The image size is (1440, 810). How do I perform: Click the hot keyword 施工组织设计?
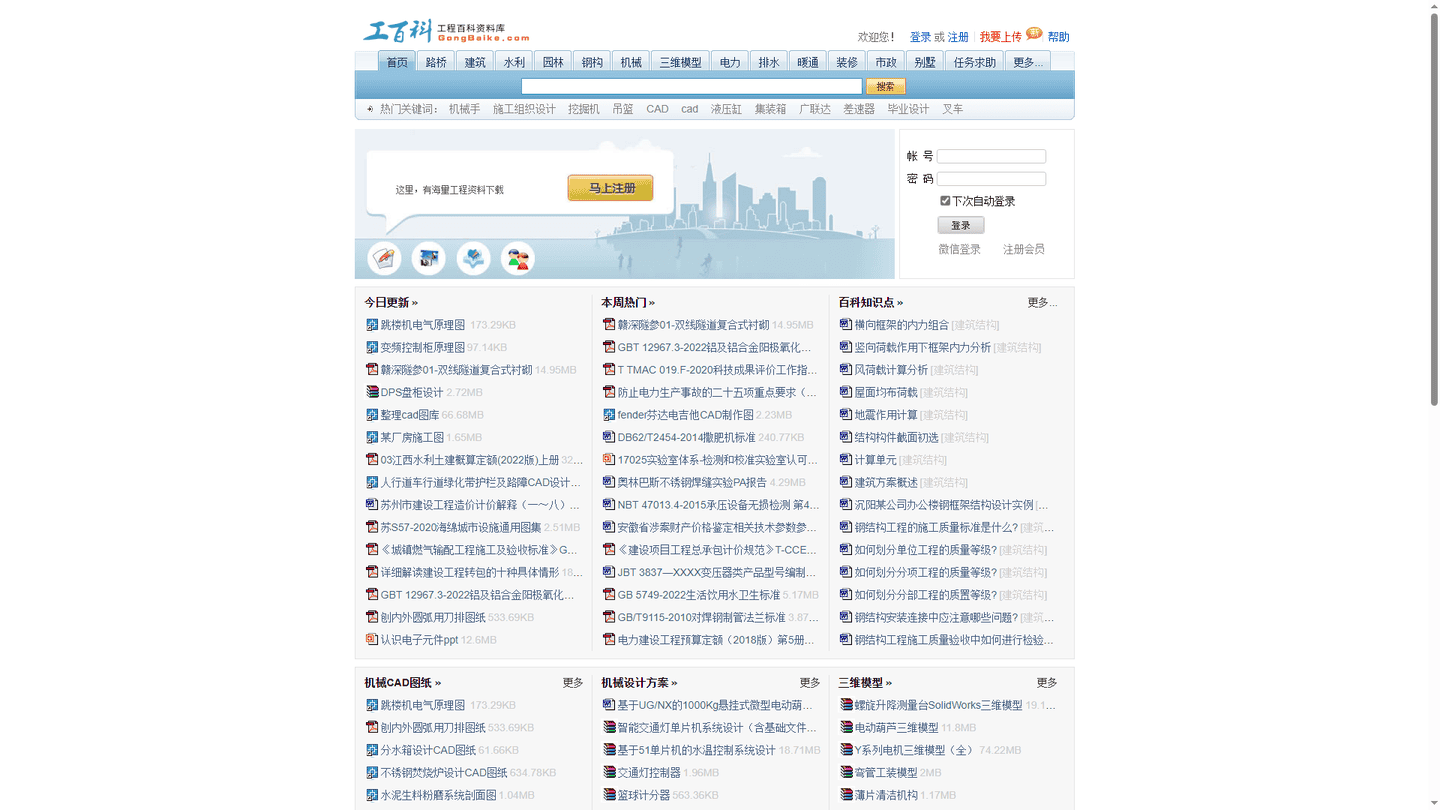(524, 109)
